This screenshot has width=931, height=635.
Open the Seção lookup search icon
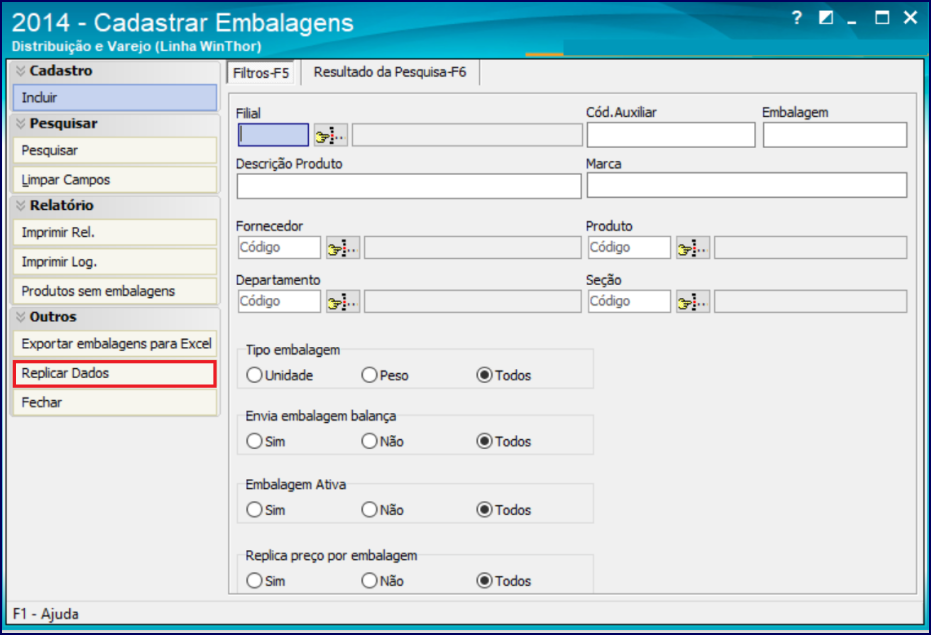click(693, 302)
